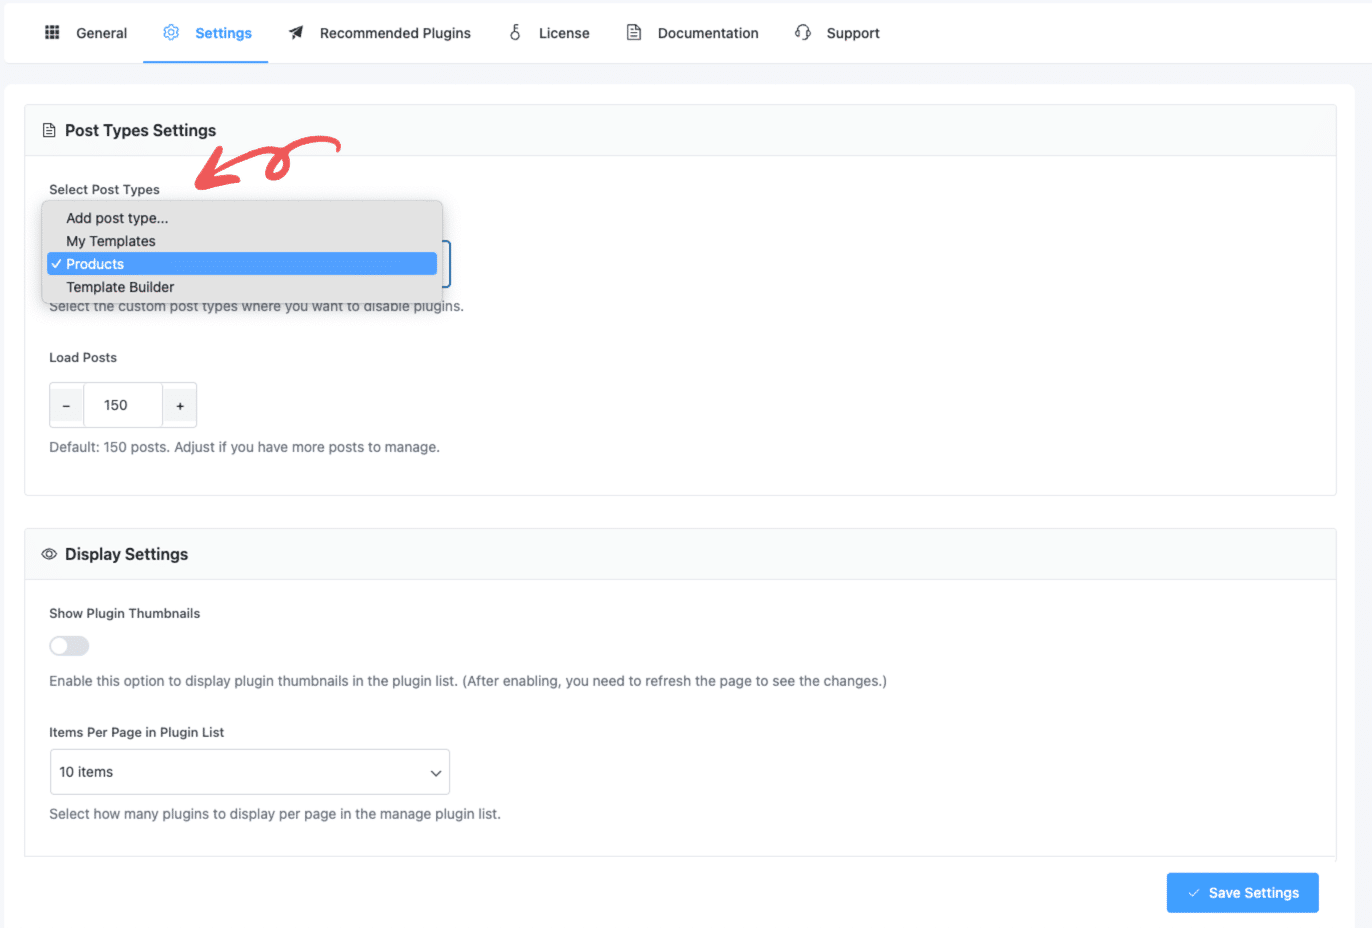This screenshot has width=1372, height=928.
Task: Enable the Show Plugin Thumbnails toggle
Action: (x=68, y=645)
